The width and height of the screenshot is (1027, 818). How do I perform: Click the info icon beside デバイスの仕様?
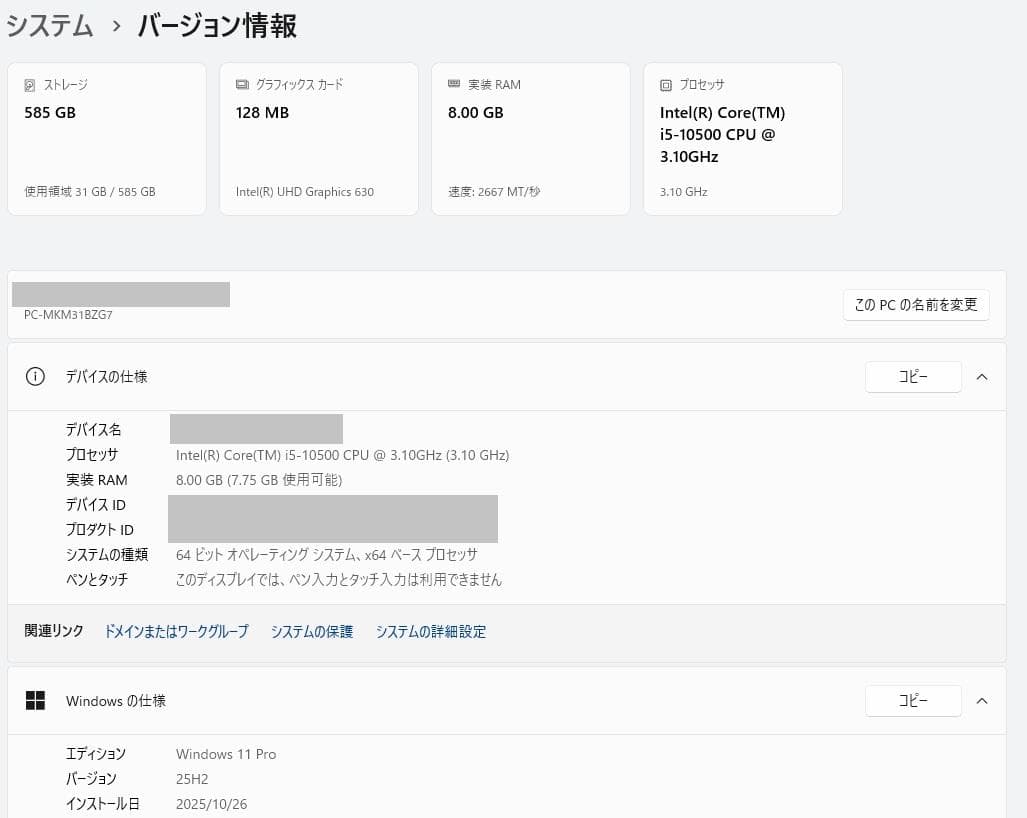point(35,377)
